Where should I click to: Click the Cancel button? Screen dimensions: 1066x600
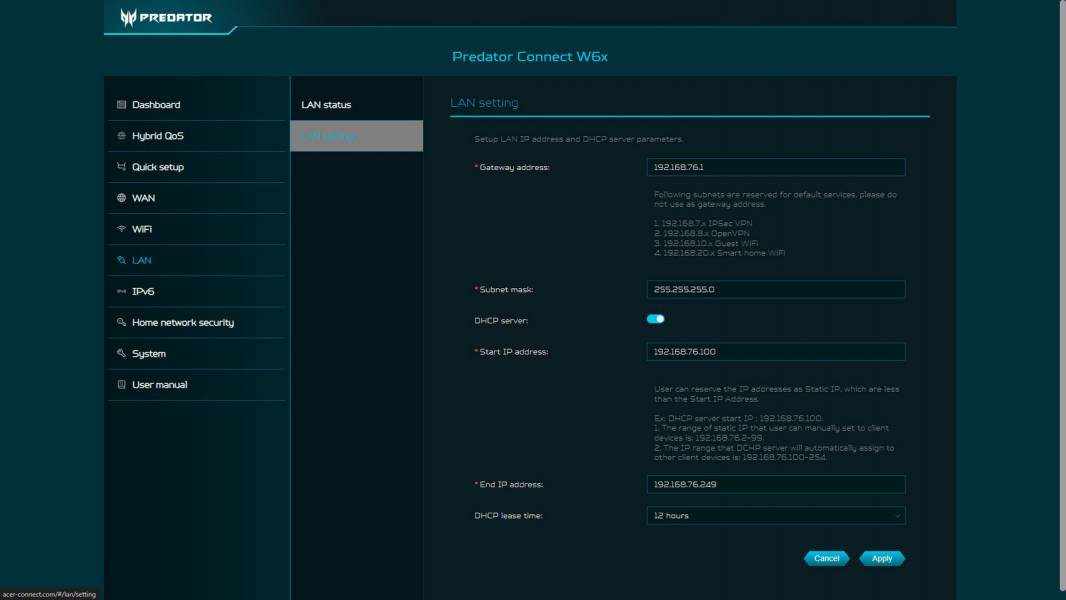(x=826, y=558)
